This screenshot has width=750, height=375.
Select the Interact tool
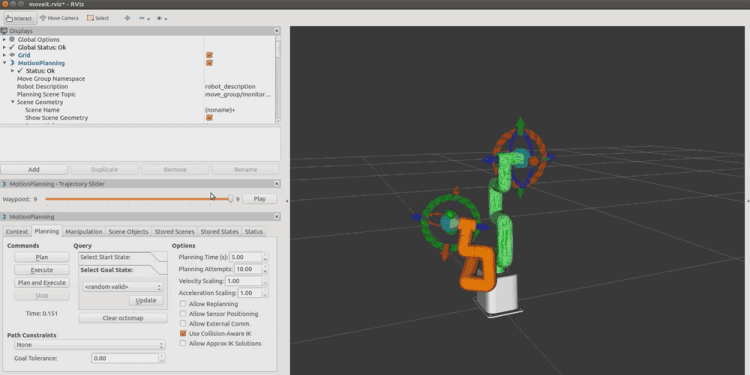coord(20,18)
